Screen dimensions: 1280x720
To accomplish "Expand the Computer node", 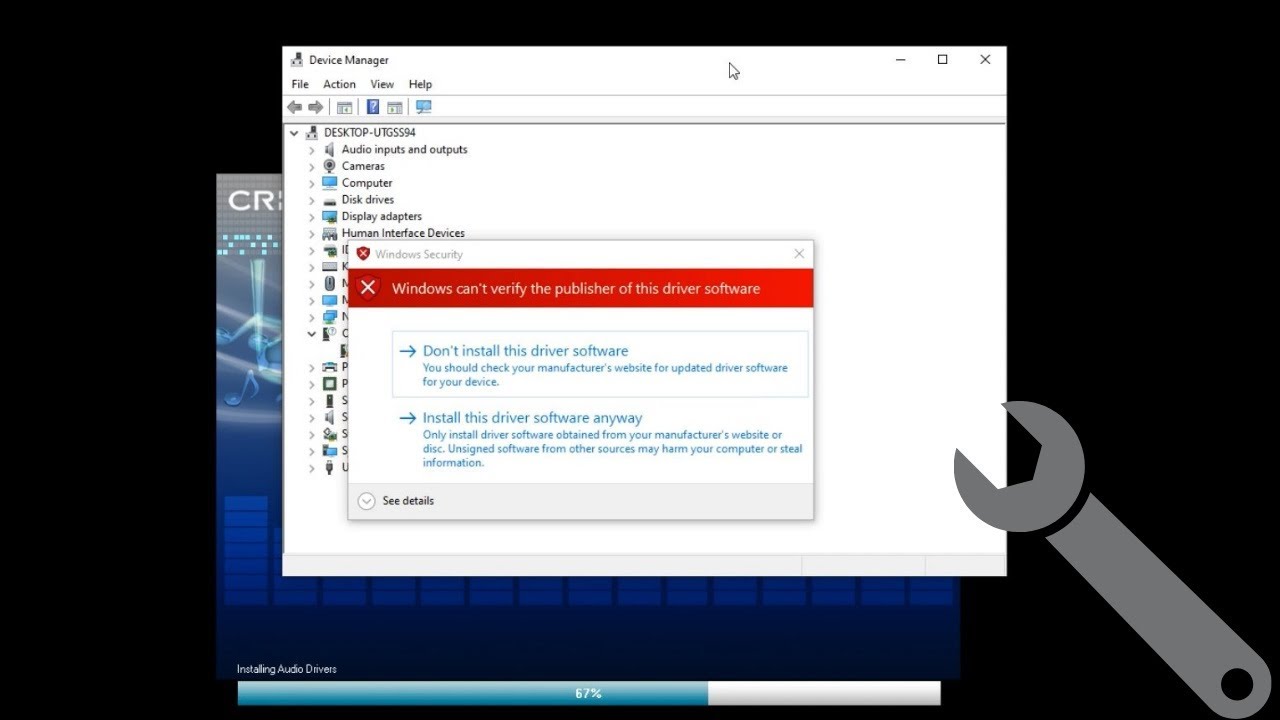I will click(311, 184).
